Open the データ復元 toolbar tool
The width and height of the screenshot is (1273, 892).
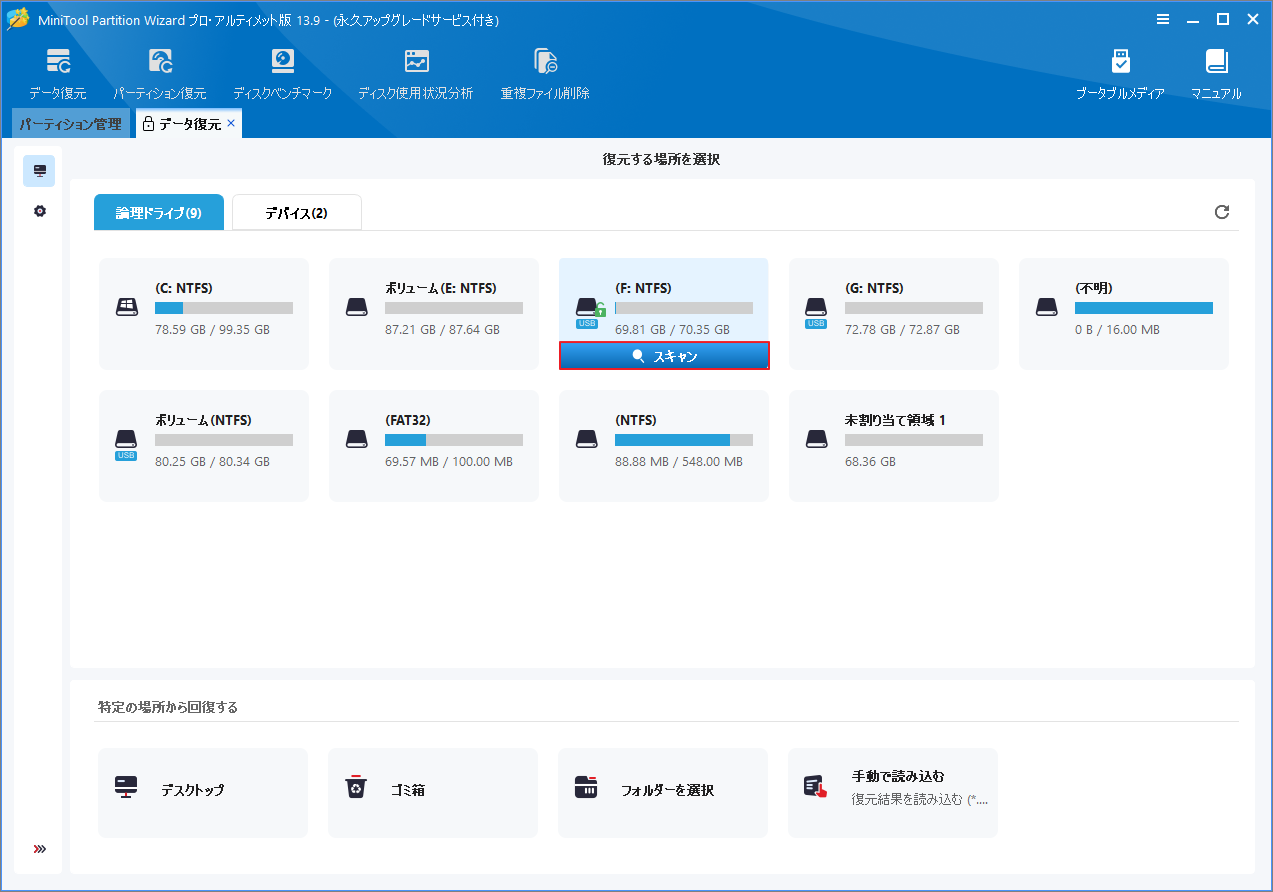[x=57, y=74]
